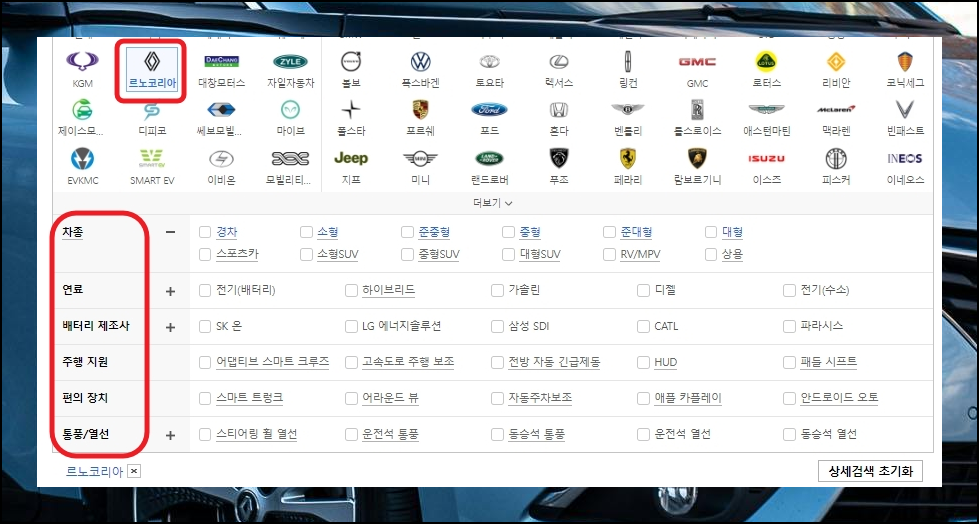Expand the 배터리 제조사 options

[x=170, y=327]
